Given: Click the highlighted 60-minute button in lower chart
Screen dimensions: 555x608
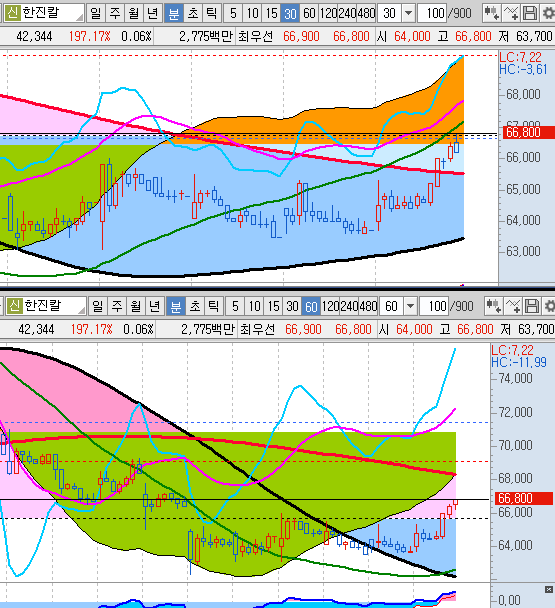Looking at the screenshot, I should tap(311, 306).
